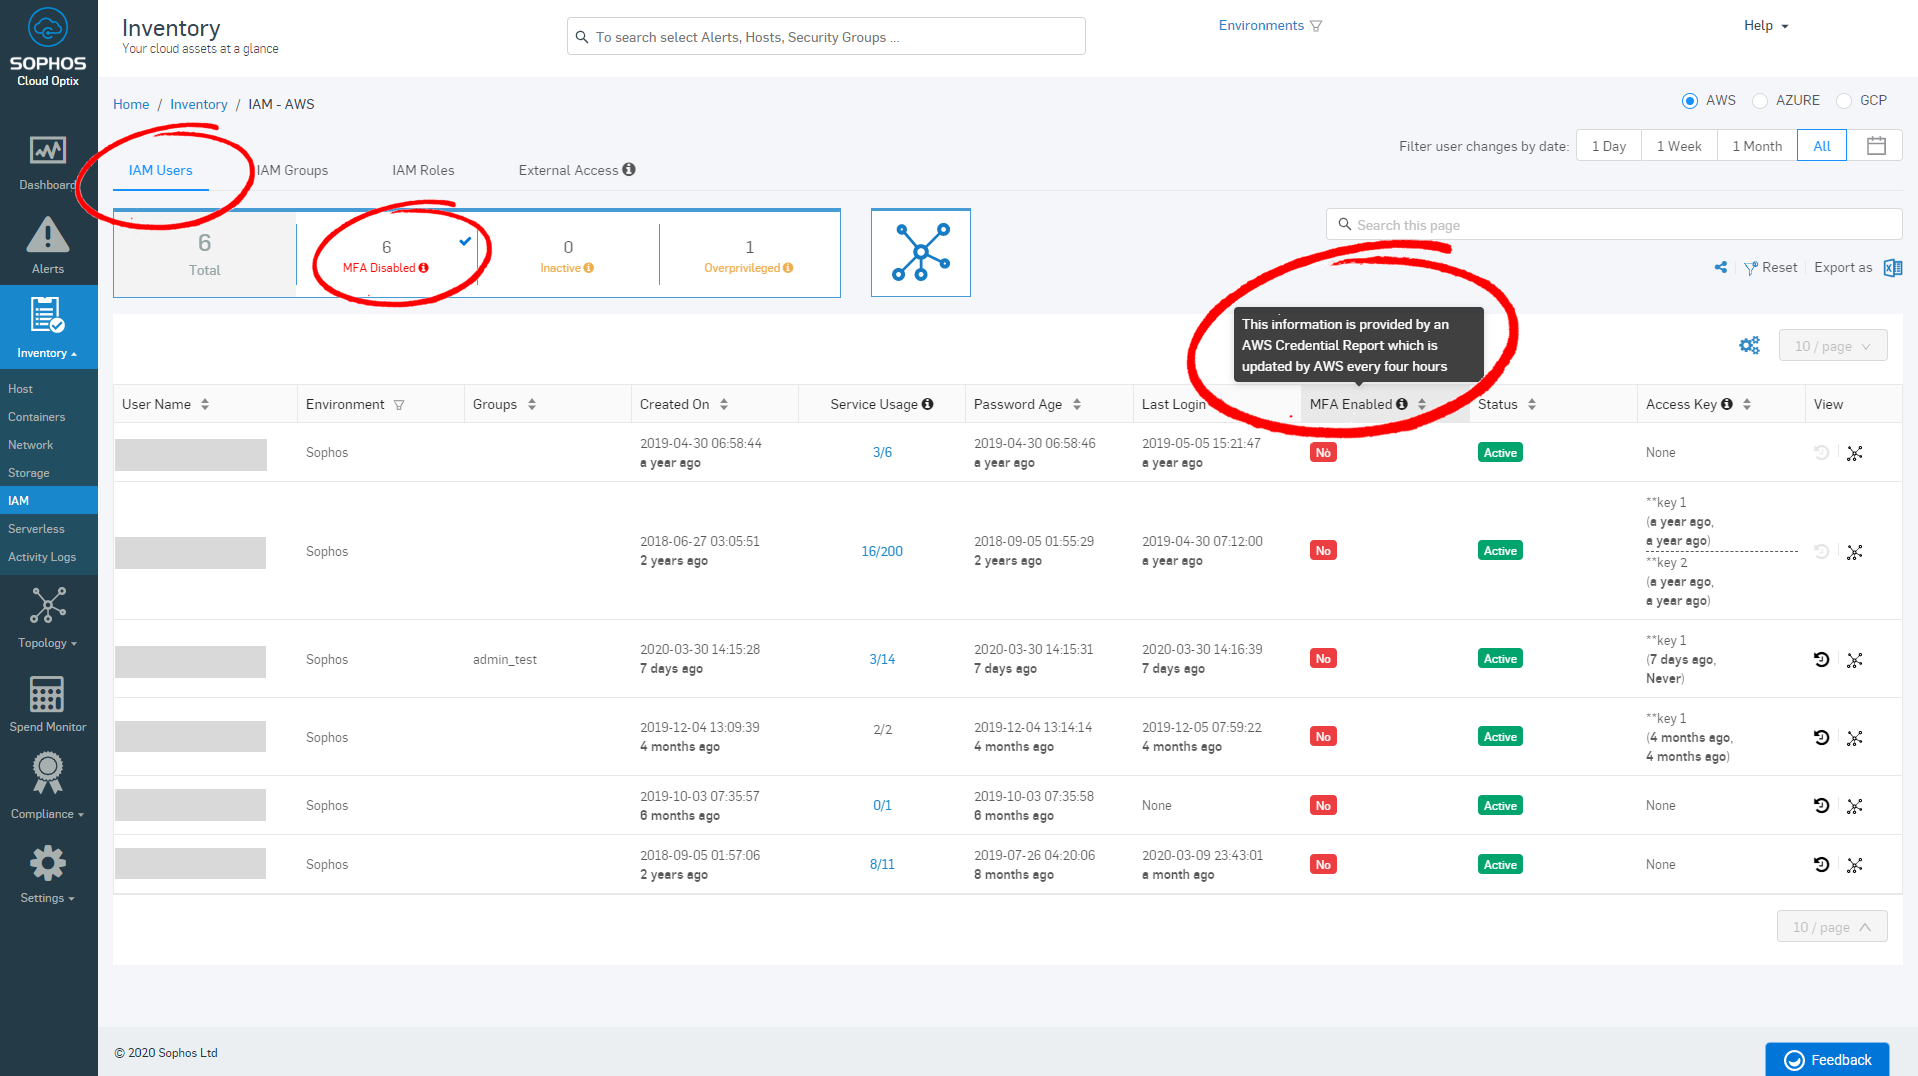
Task: Switch to the IAM Groups tab
Action: pyautogui.click(x=292, y=171)
